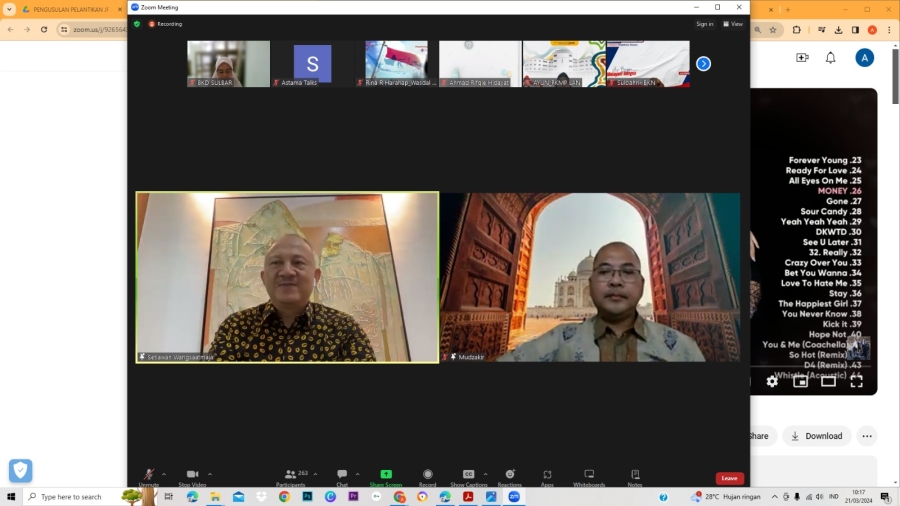Unmute the microphone in Zoom toolbar
Viewport: 900px width, 506px height.
click(x=149, y=476)
